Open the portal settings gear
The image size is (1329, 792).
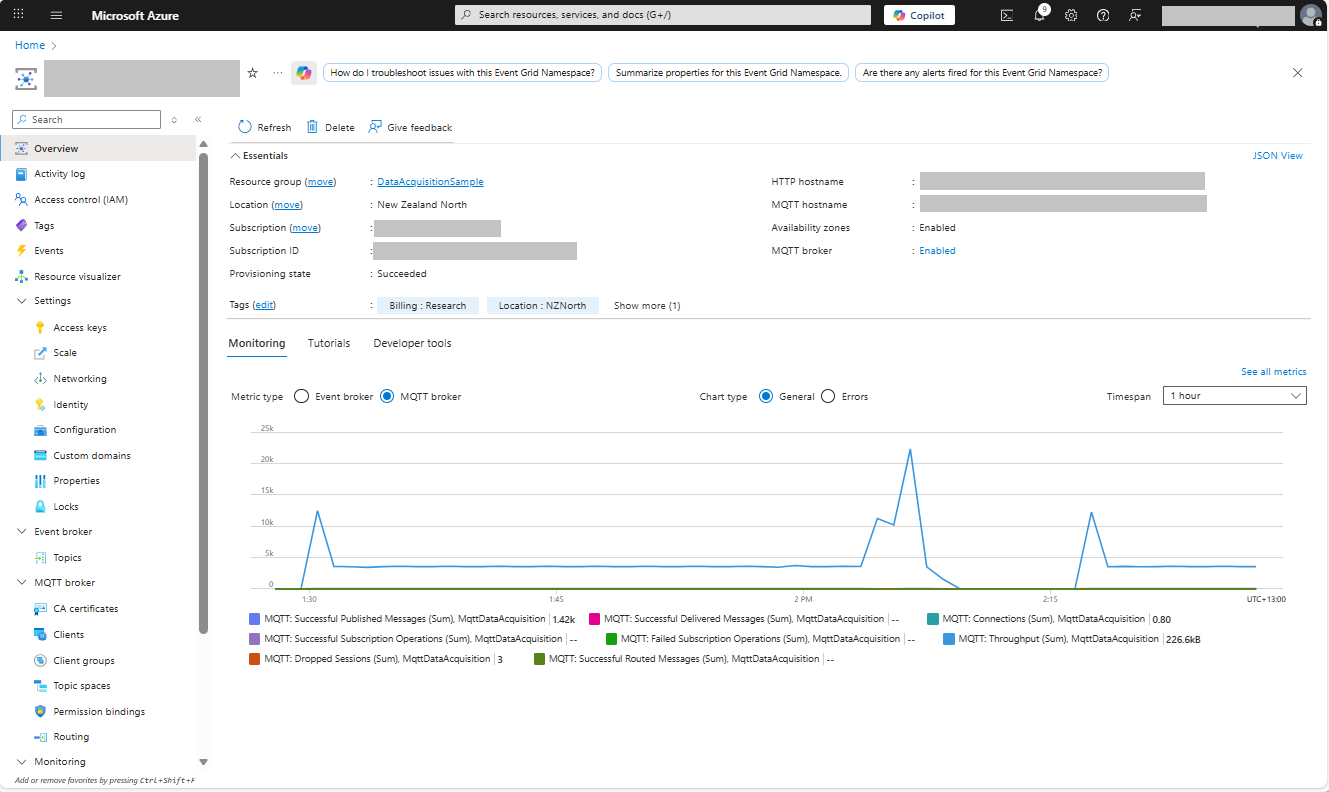point(1071,15)
